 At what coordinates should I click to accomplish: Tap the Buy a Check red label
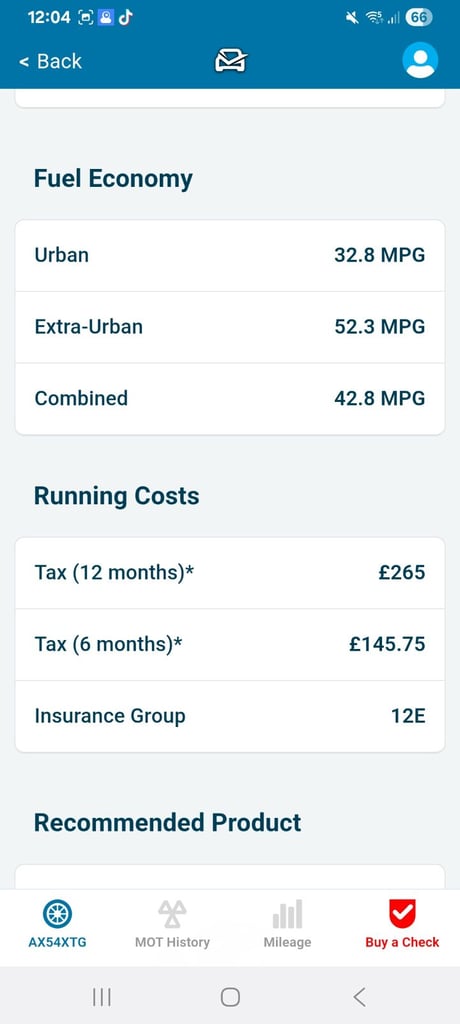point(402,942)
